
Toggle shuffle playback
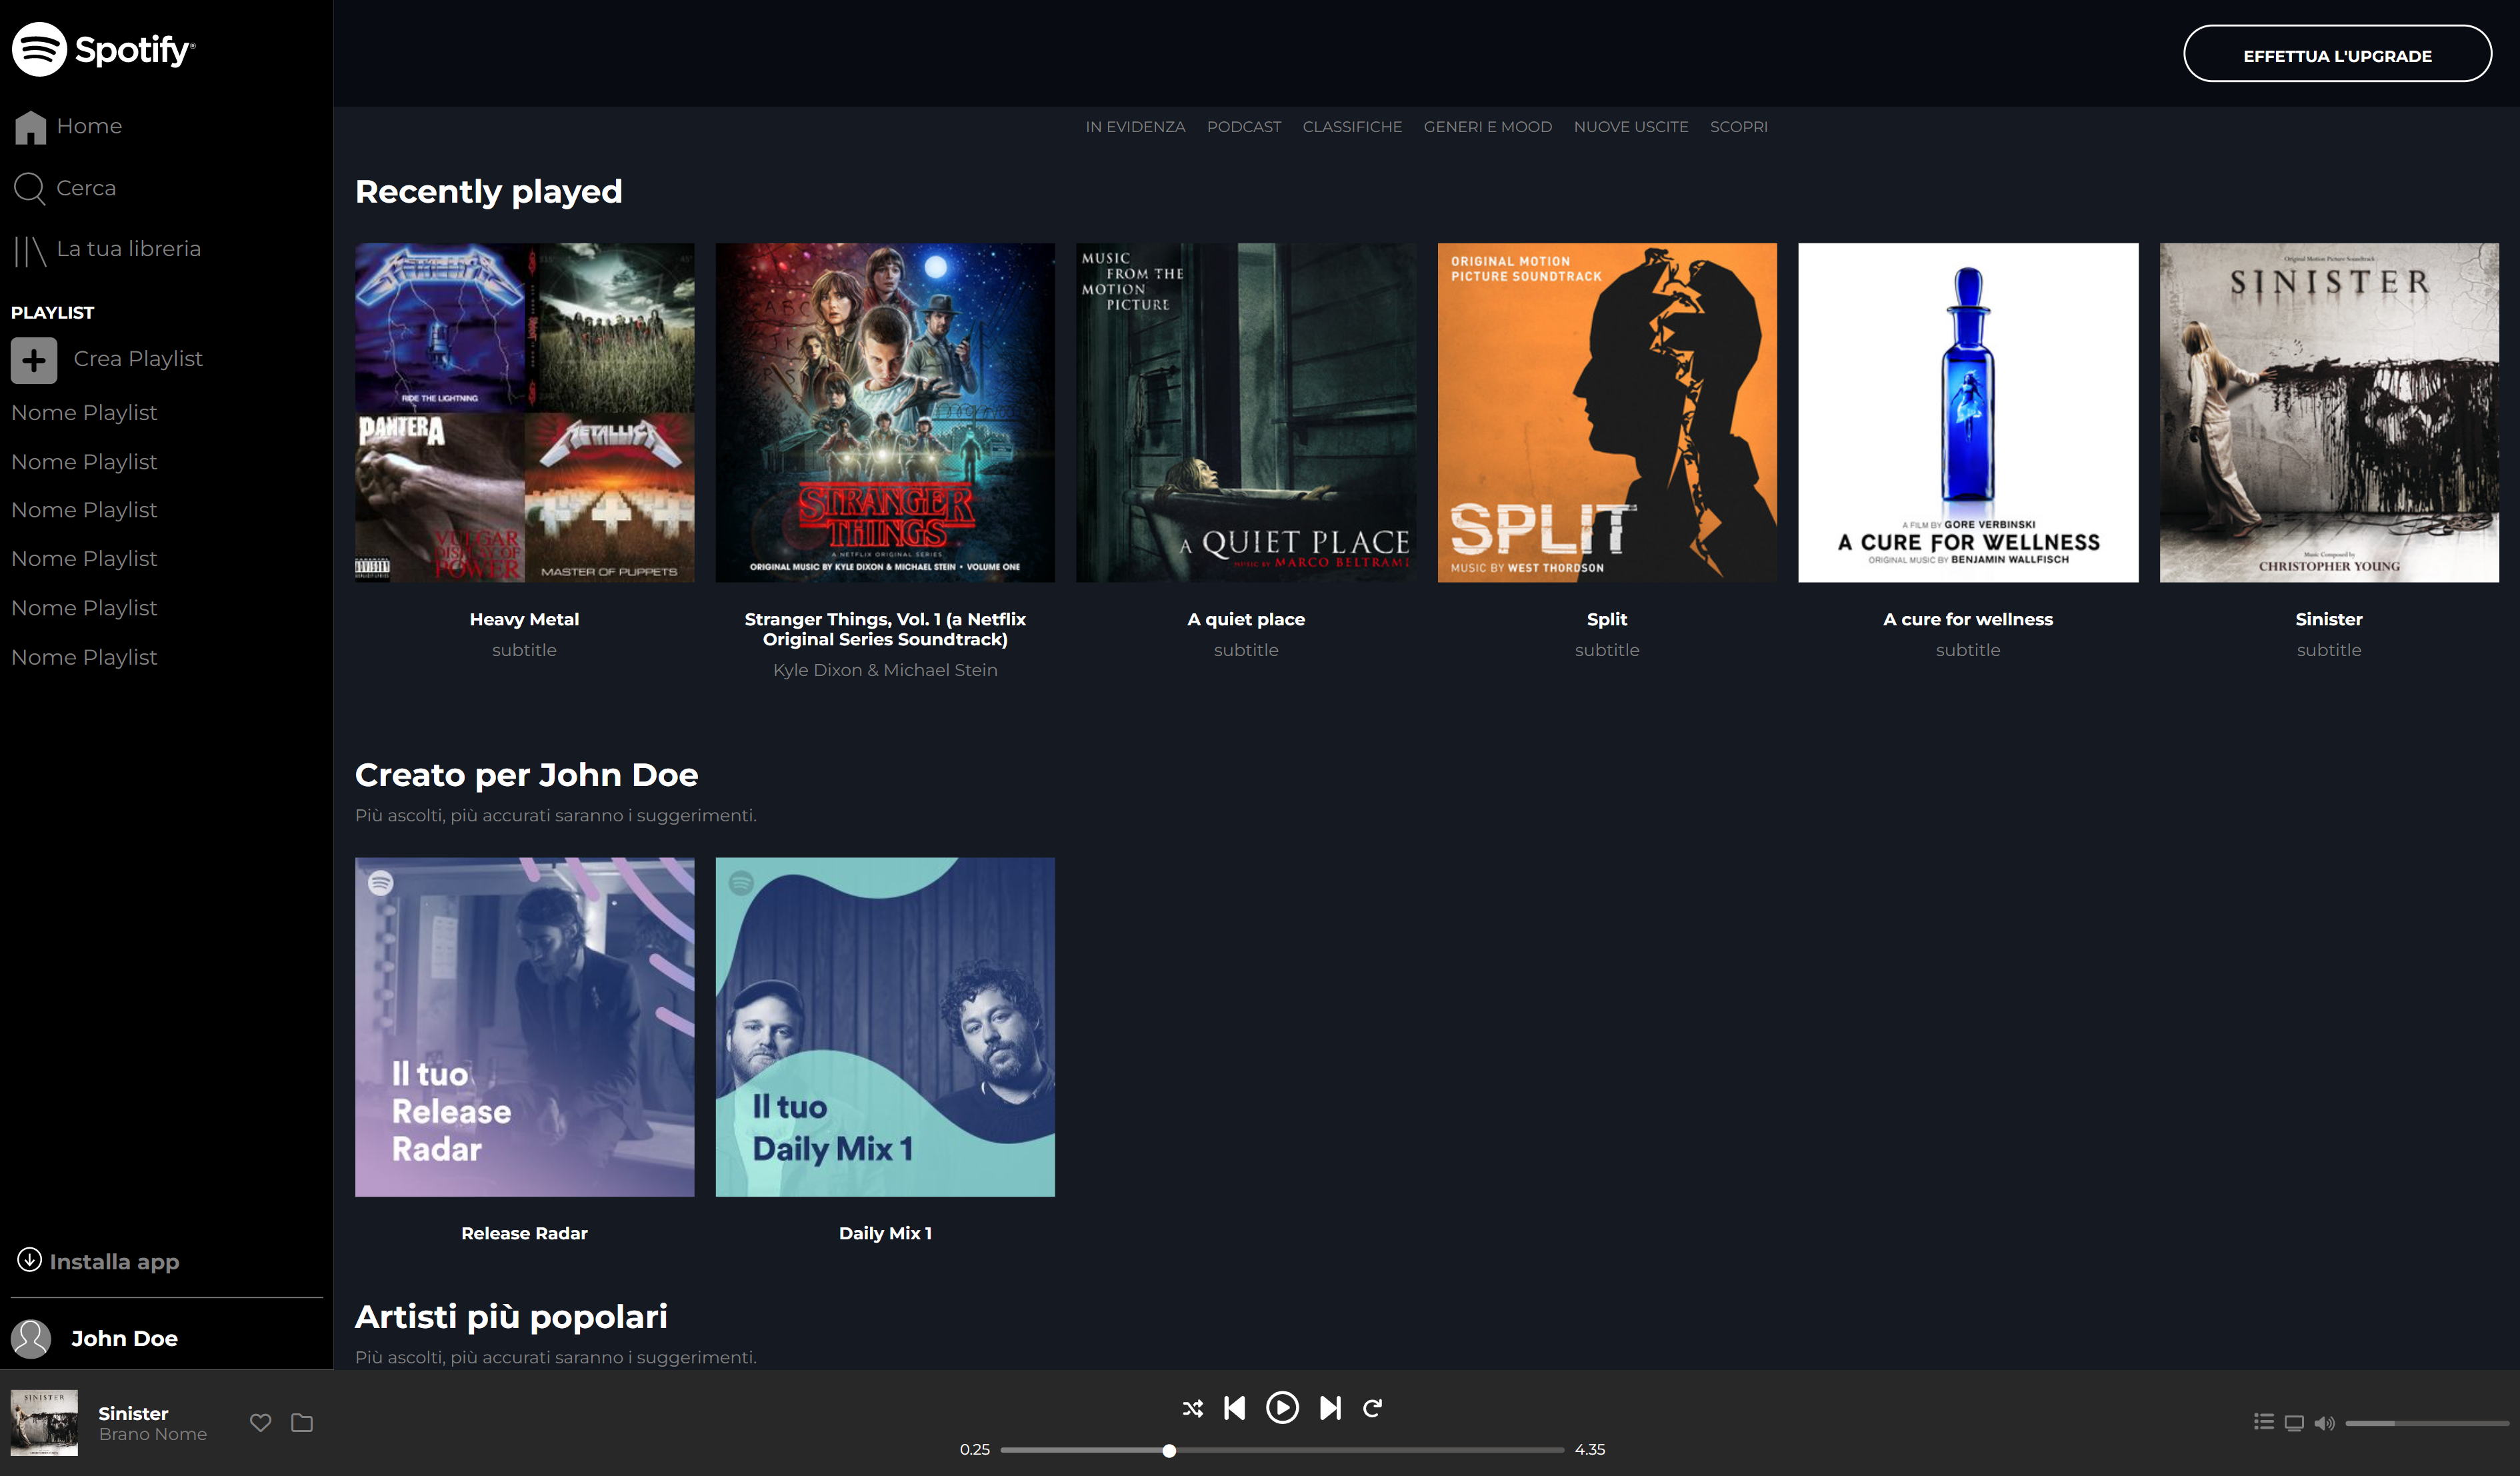[x=1192, y=1408]
